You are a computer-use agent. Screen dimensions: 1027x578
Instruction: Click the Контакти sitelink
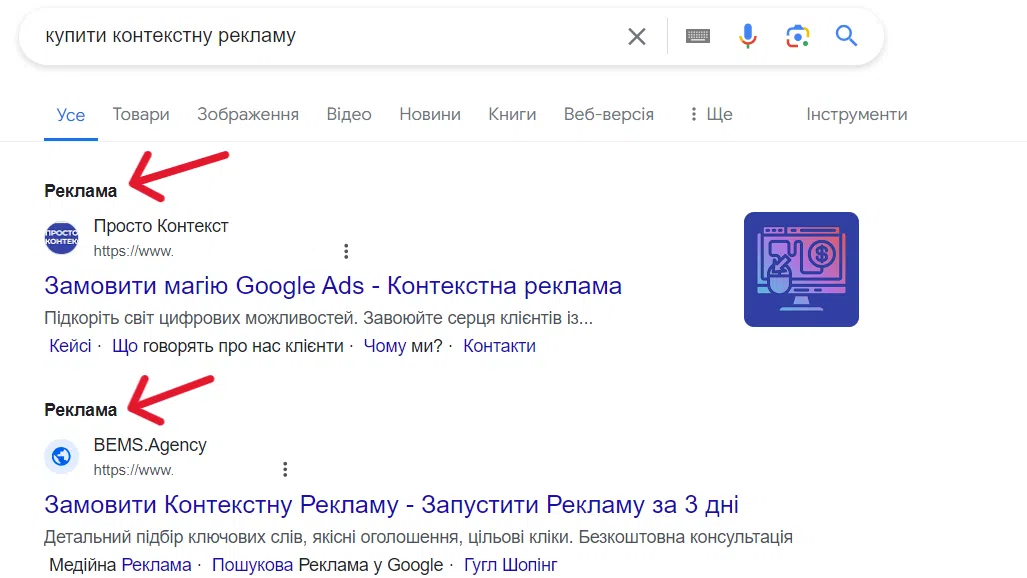click(x=499, y=345)
